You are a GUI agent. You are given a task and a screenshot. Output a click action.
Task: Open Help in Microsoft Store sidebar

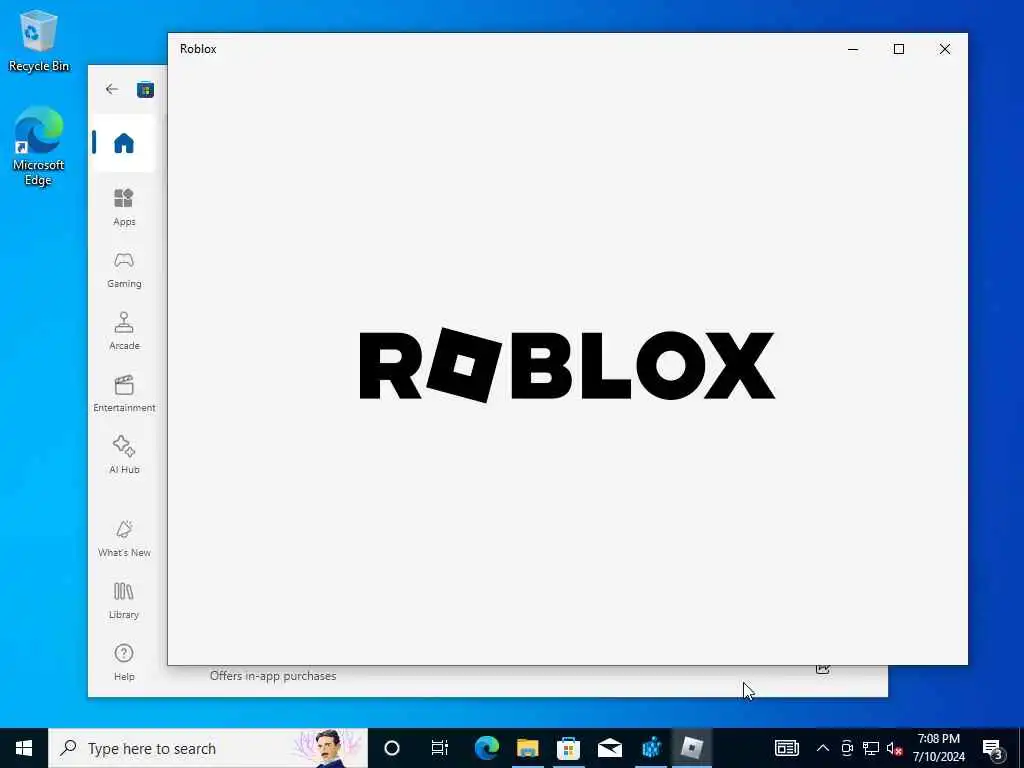[x=123, y=662]
